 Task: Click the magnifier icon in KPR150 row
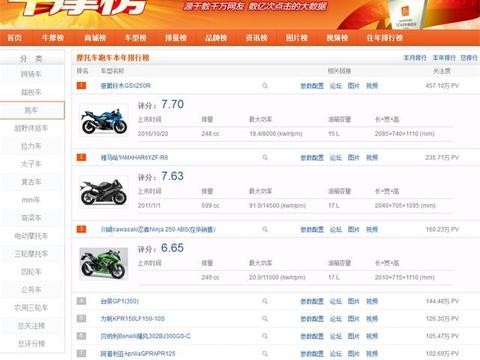265,319
